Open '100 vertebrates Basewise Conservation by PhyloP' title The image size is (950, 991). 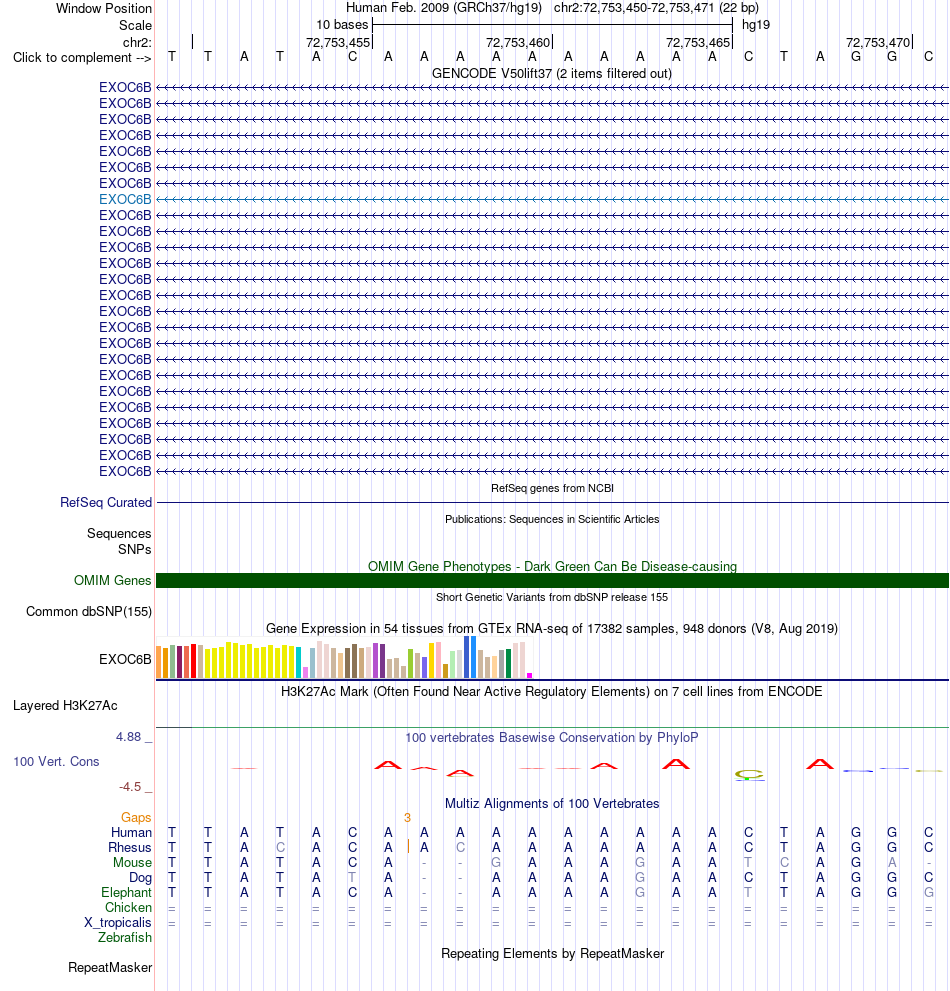(x=552, y=738)
